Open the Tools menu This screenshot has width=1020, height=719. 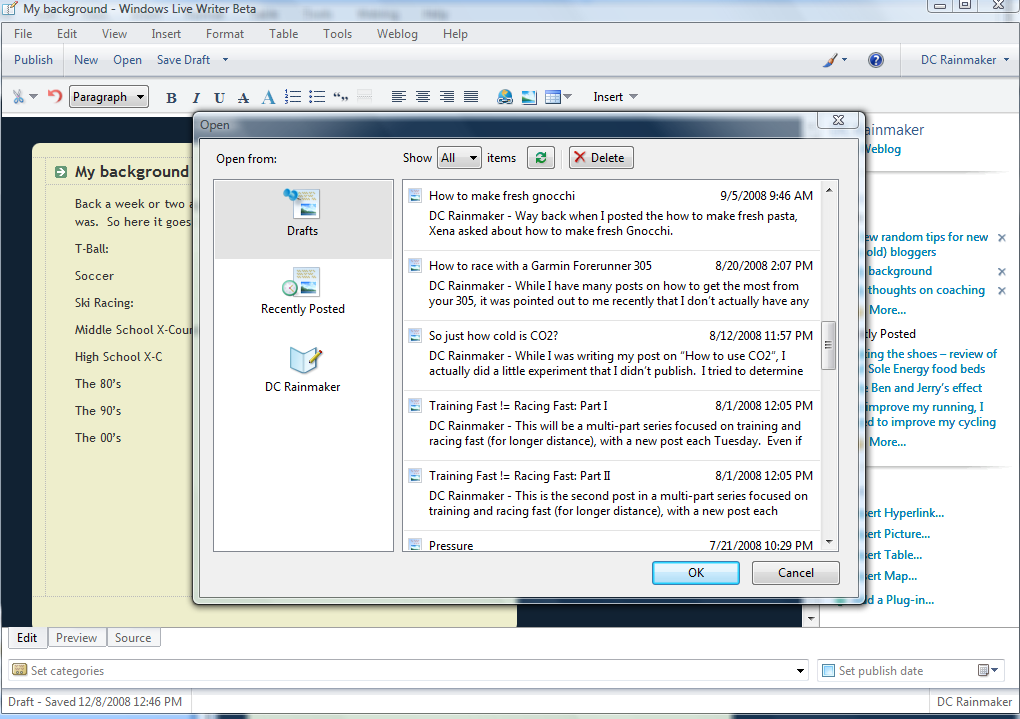tap(337, 34)
